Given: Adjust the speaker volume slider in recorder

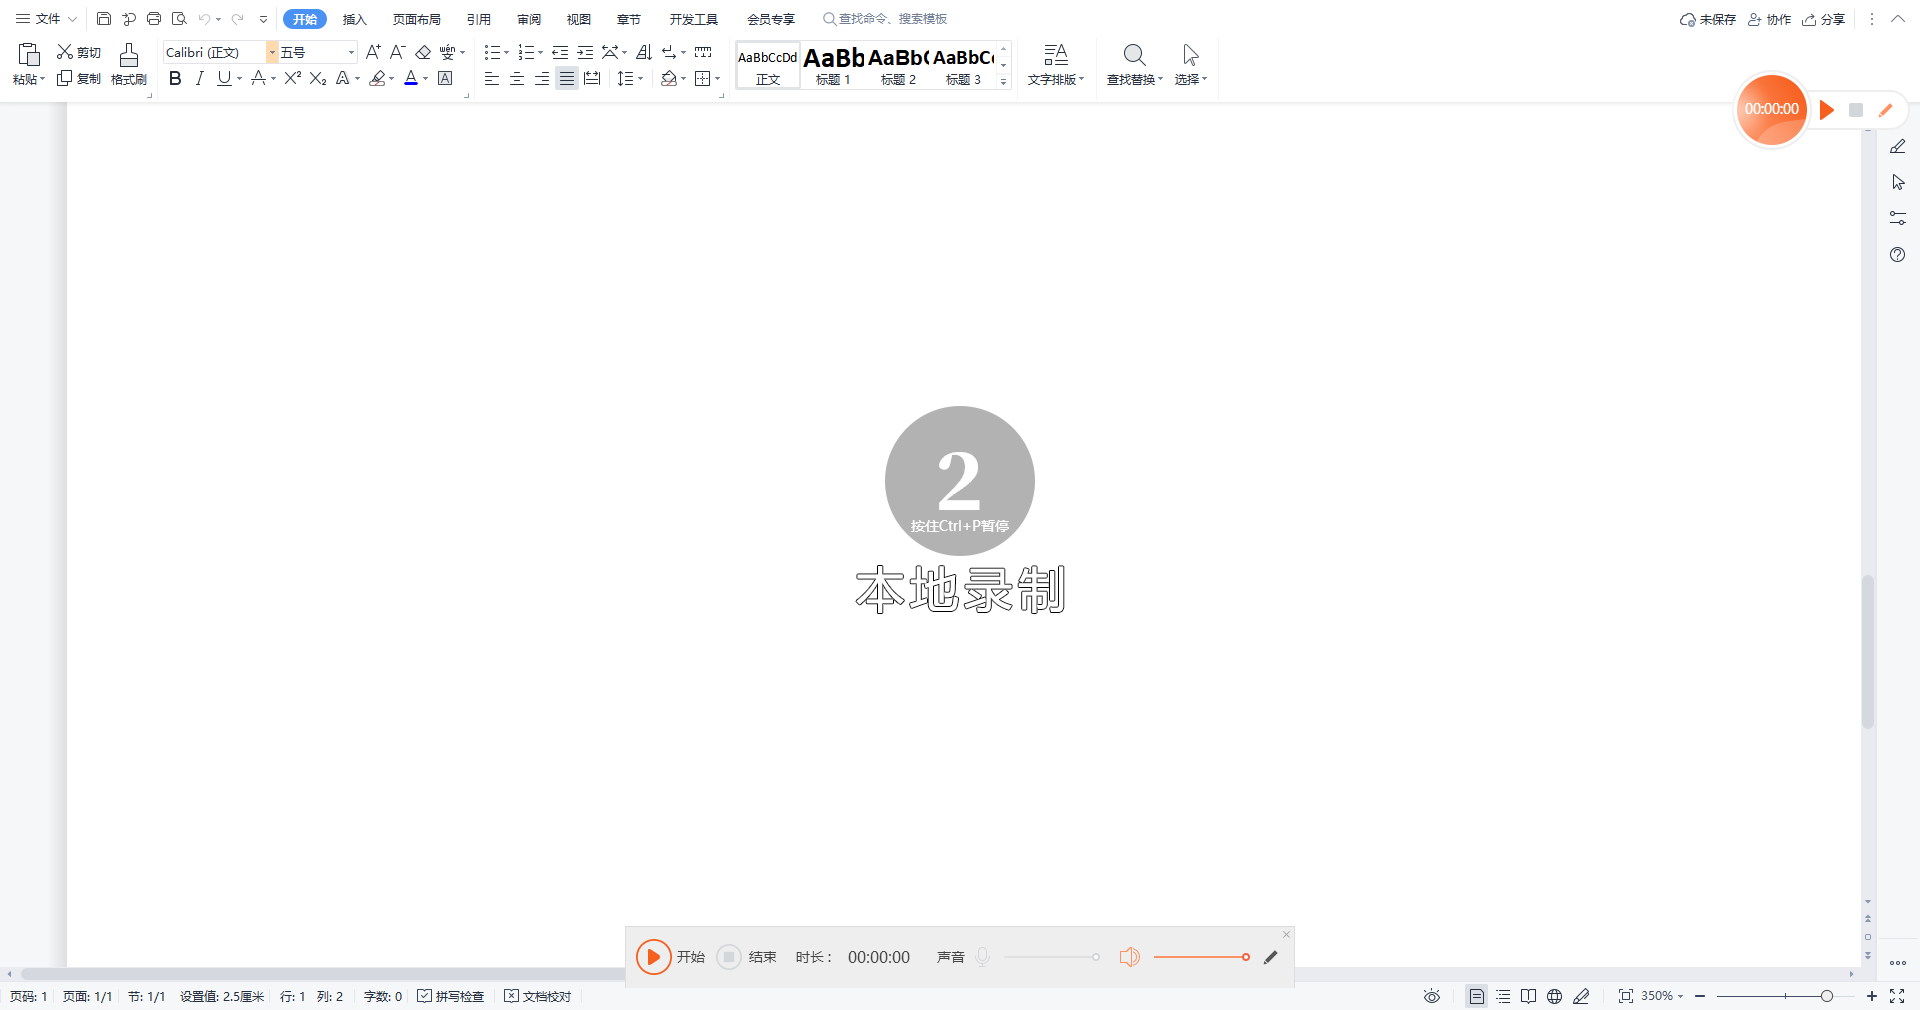Looking at the screenshot, I should (x=1201, y=957).
